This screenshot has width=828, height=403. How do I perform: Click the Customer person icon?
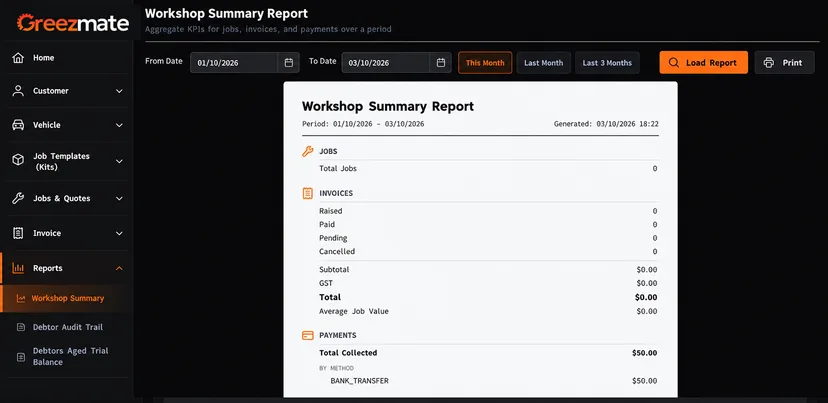click(x=18, y=91)
